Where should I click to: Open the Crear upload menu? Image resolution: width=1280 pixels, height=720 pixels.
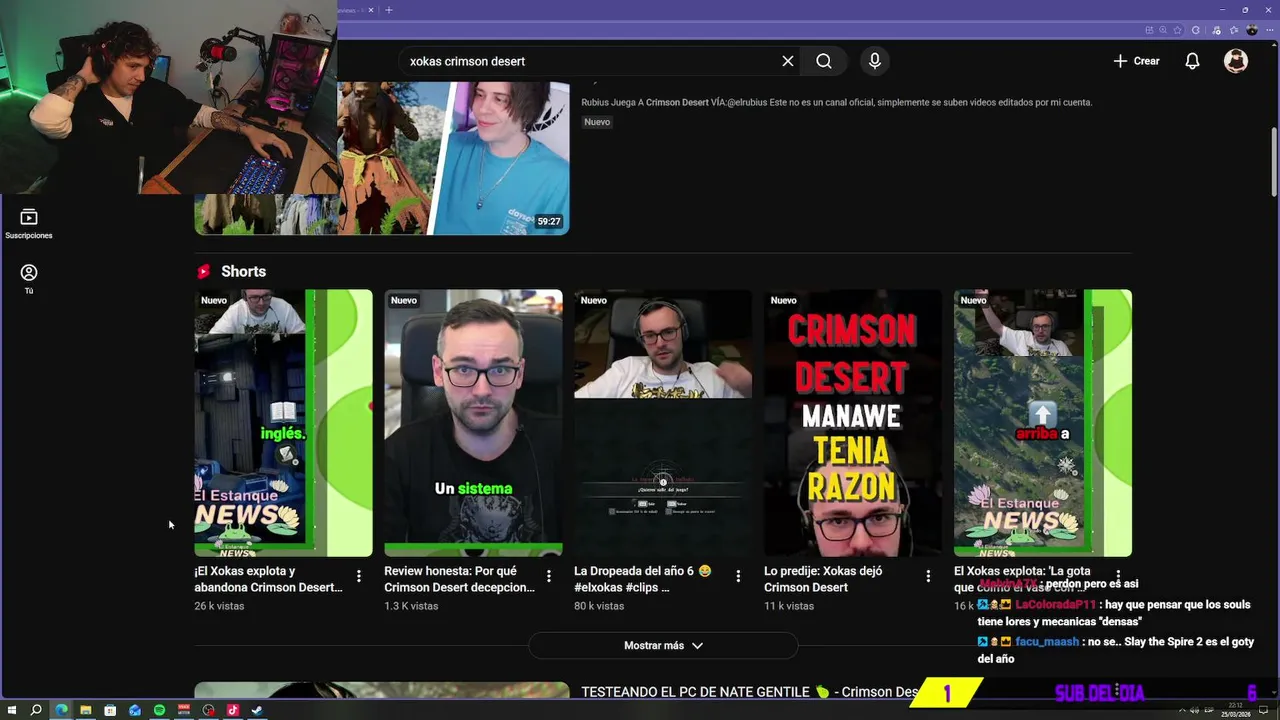click(x=1136, y=61)
